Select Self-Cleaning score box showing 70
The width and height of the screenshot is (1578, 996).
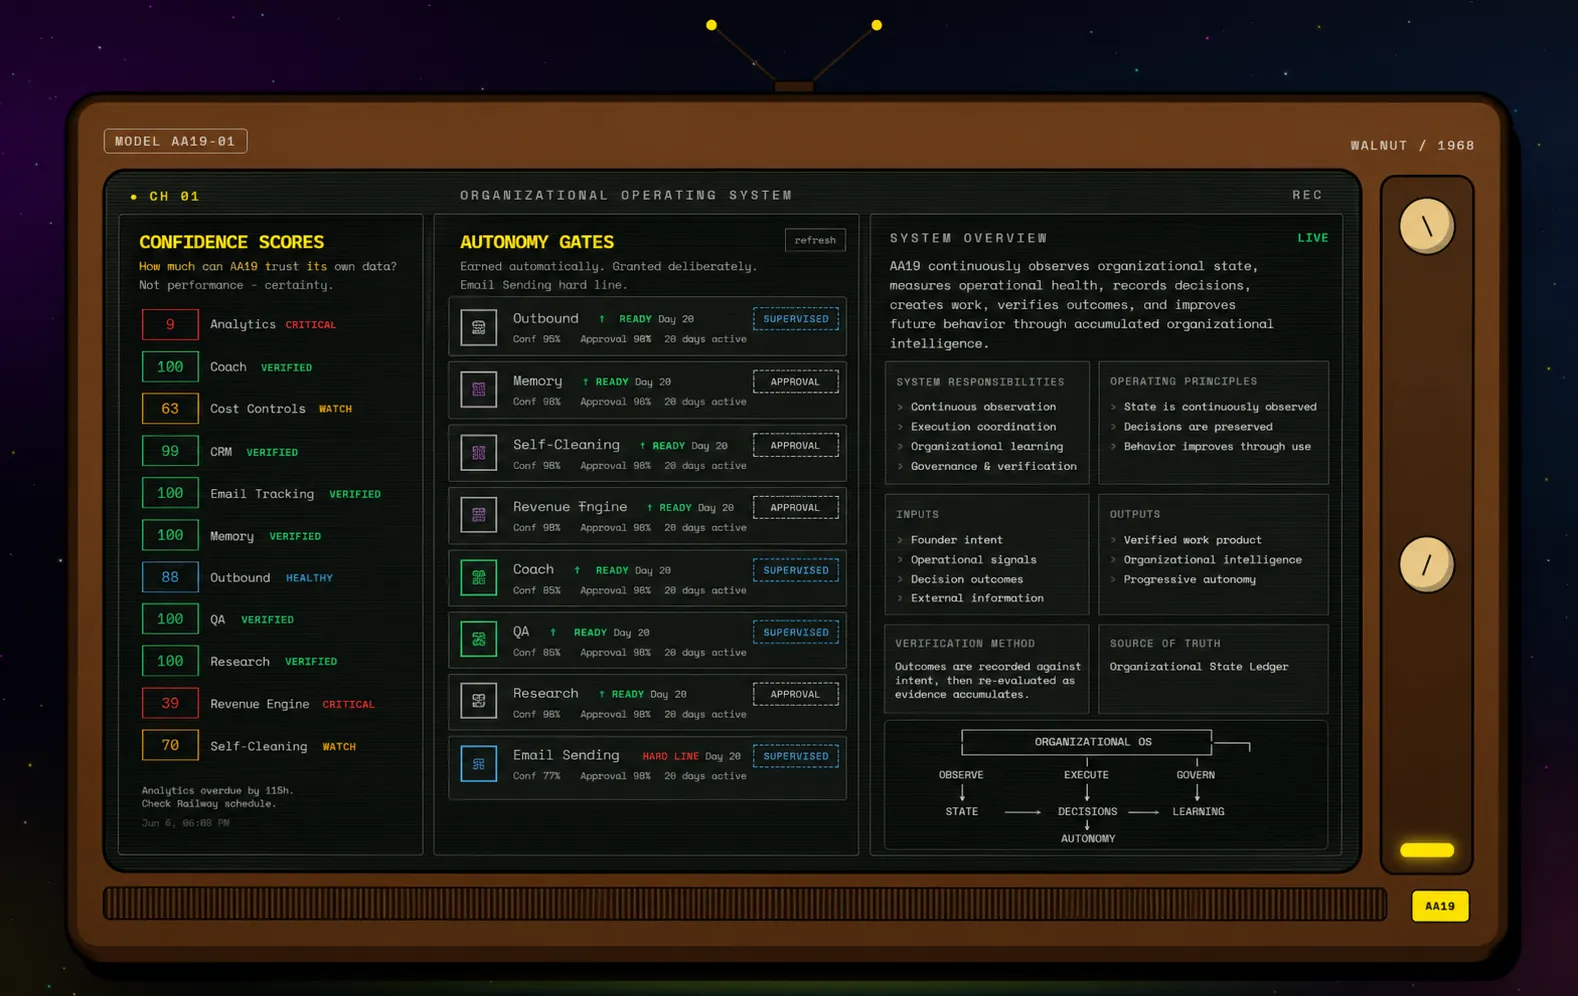170,745
